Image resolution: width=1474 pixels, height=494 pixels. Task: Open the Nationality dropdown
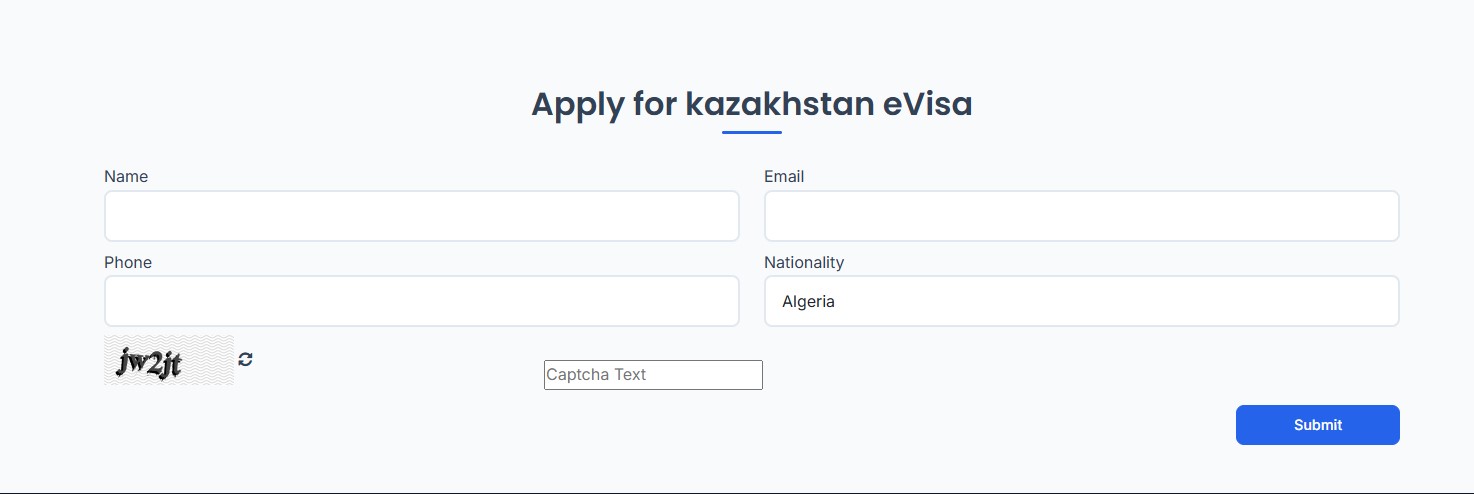coord(1081,301)
